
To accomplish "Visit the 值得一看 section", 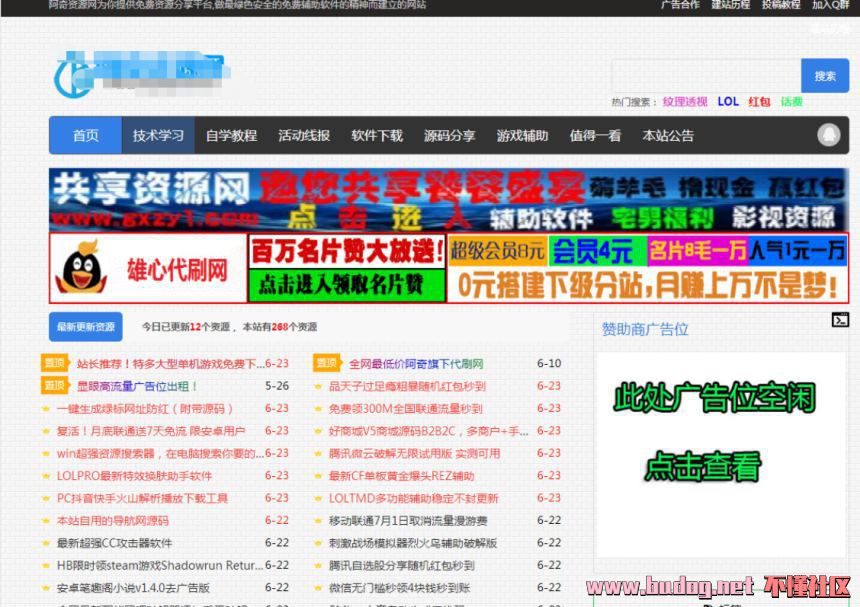I will pyautogui.click(x=595, y=135).
